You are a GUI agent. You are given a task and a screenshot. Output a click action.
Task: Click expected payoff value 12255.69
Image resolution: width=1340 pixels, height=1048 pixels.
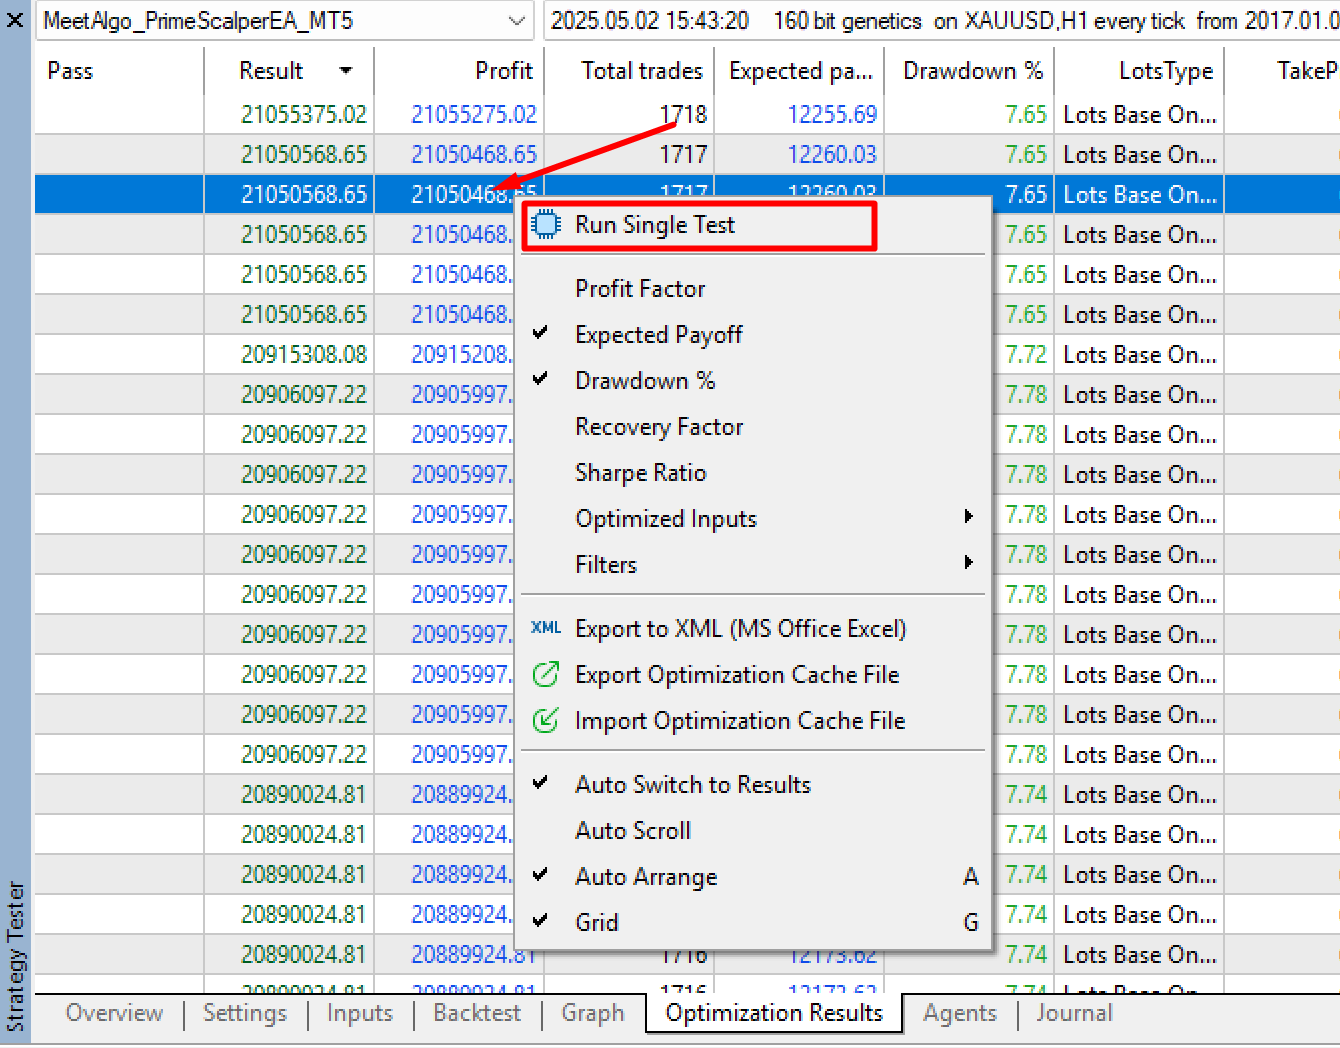click(832, 115)
